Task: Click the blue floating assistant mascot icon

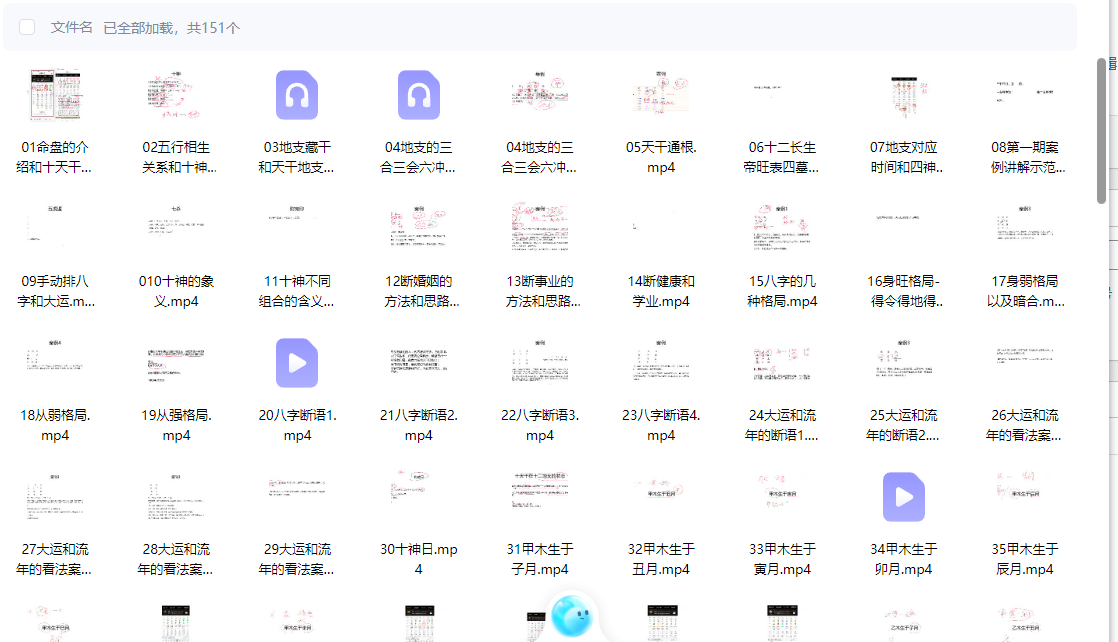Action: coord(572,616)
